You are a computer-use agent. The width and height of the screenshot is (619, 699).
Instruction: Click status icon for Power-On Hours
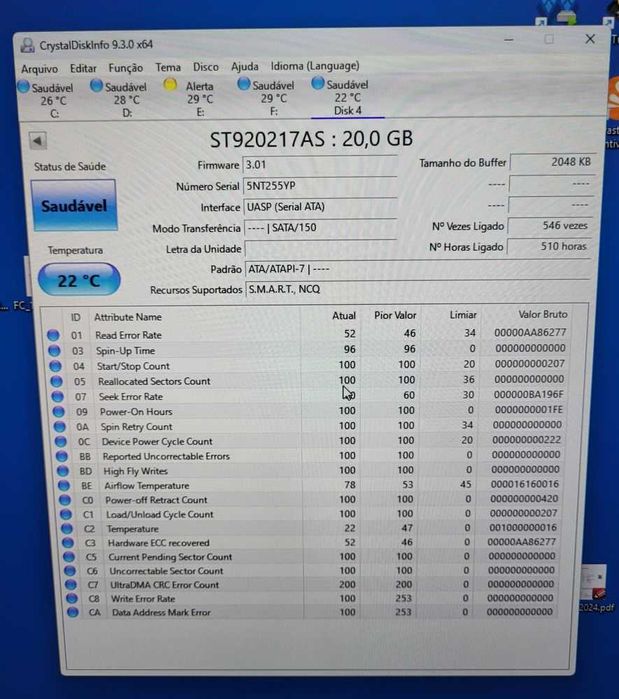58,411
